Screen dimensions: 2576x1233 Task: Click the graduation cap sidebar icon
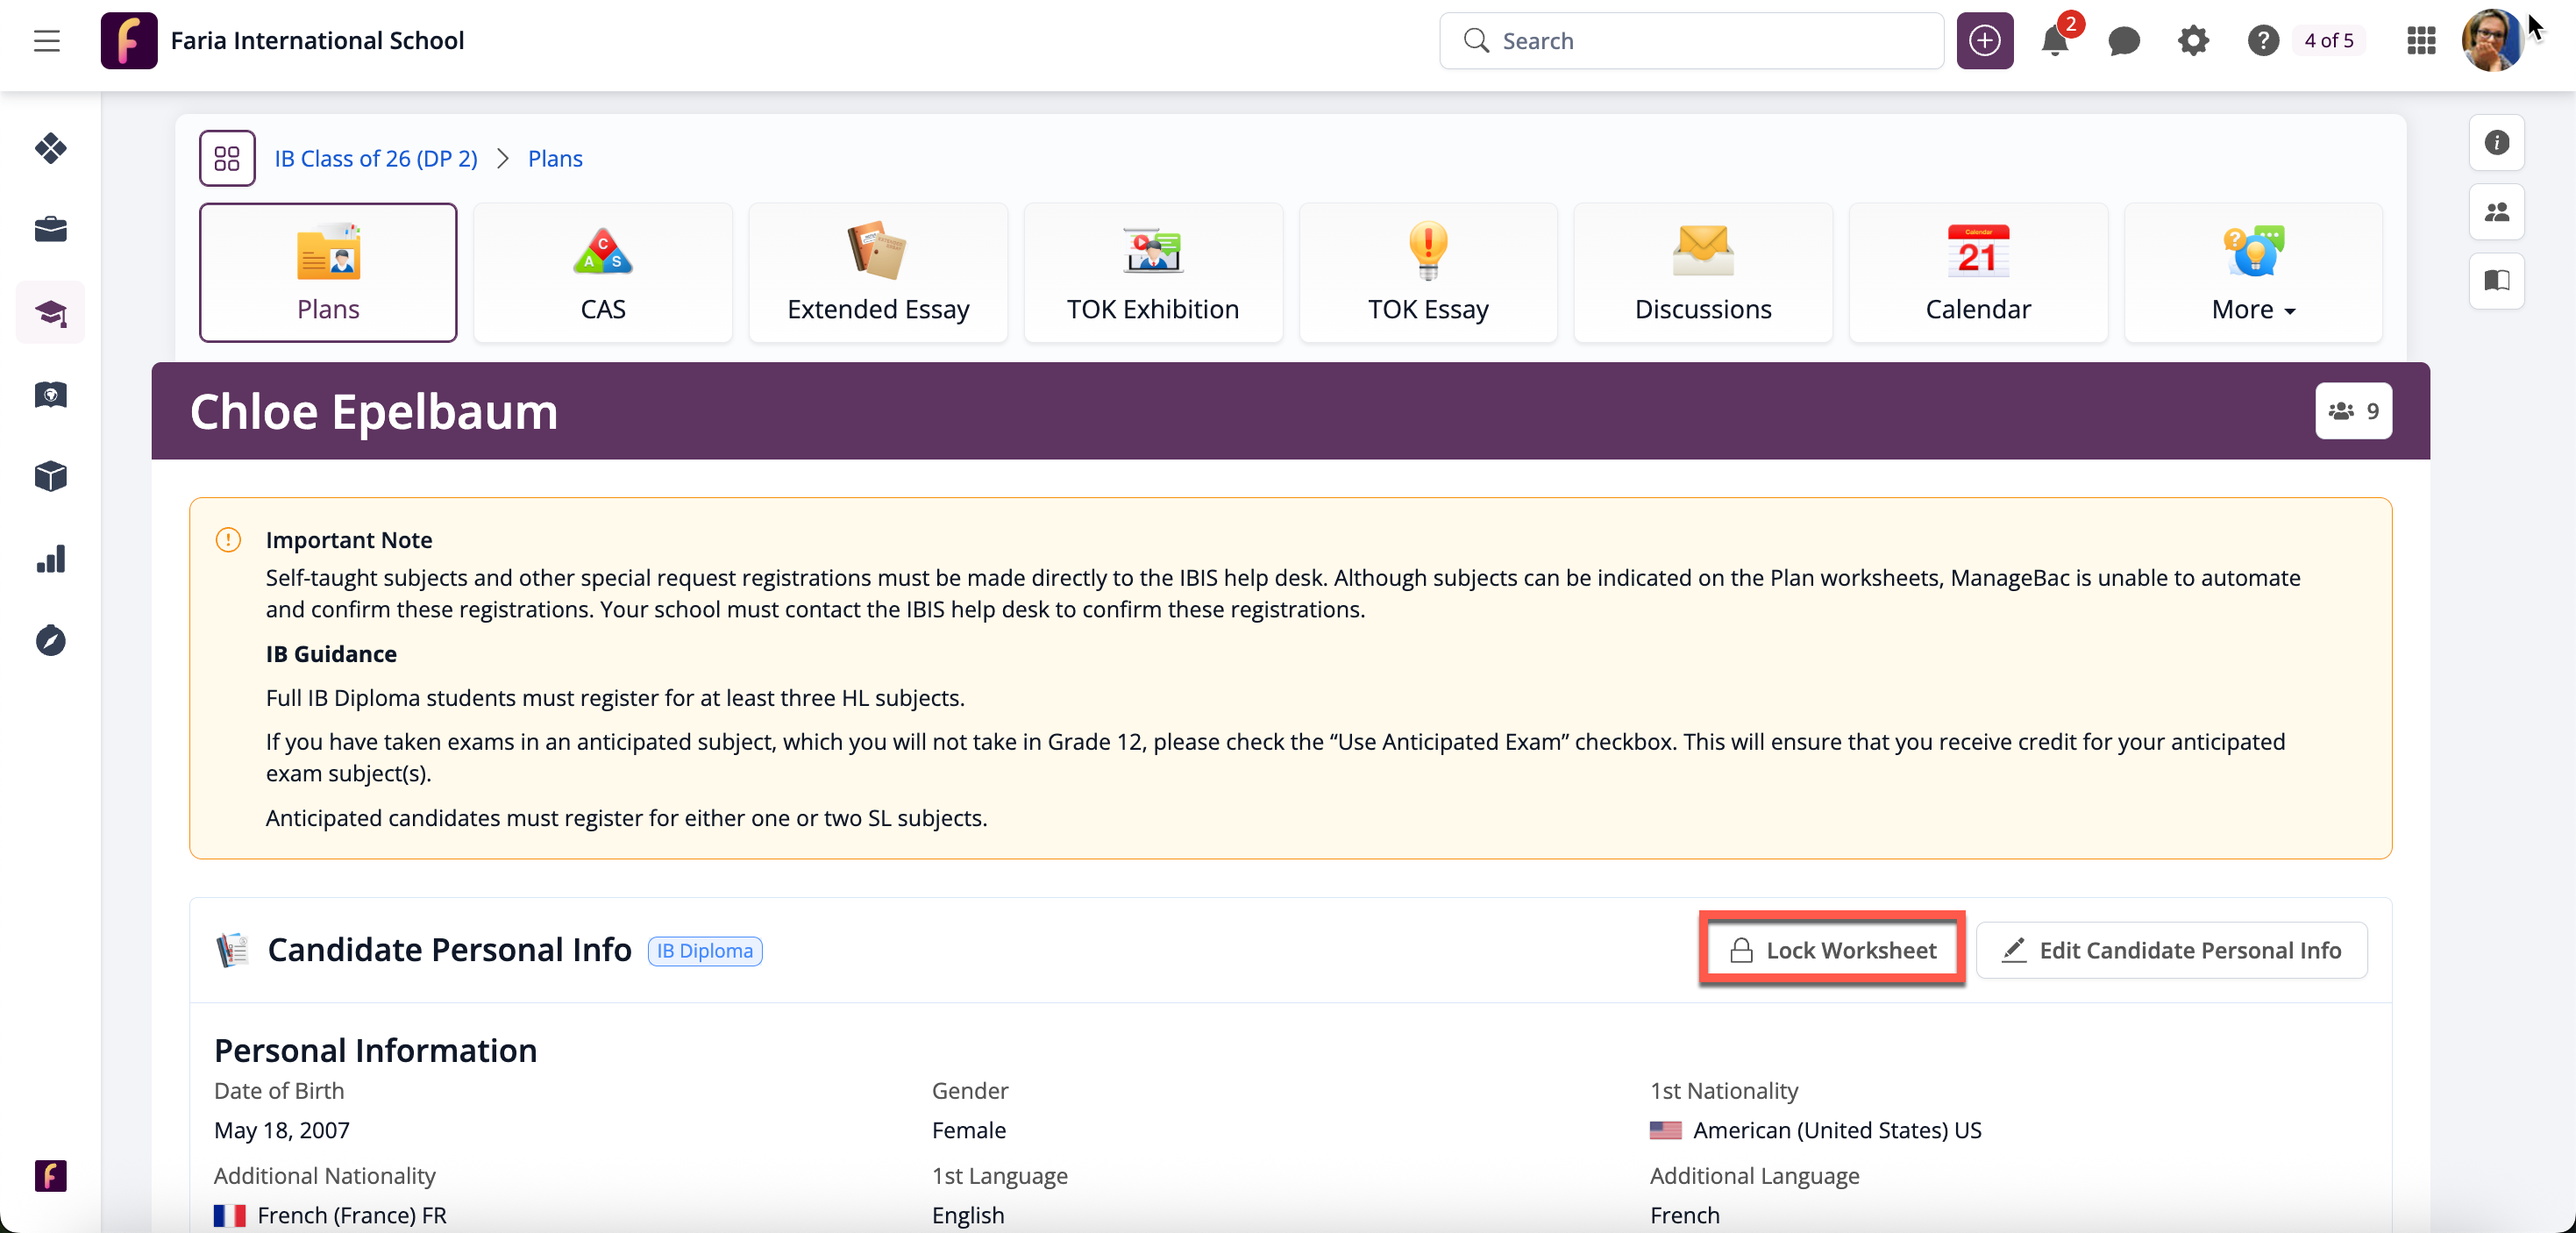[50, 313]
